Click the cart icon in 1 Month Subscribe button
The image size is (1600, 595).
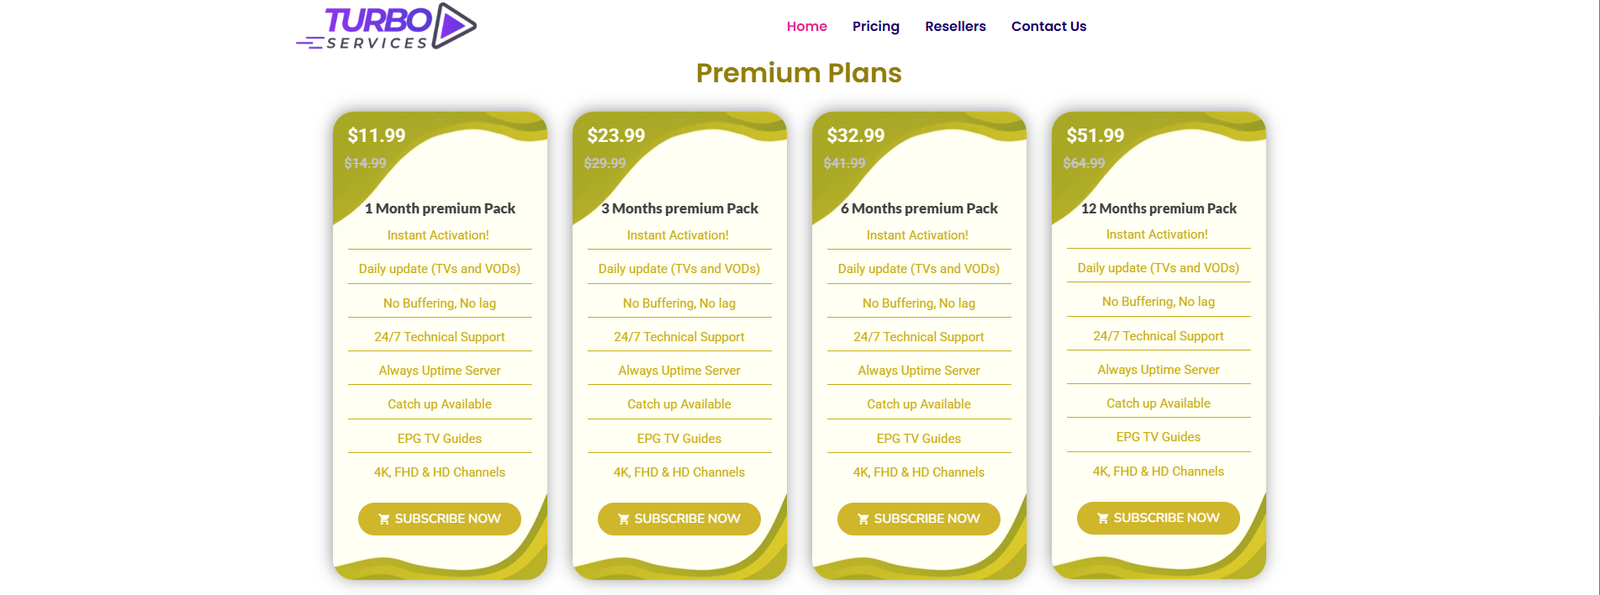[384, 518]
